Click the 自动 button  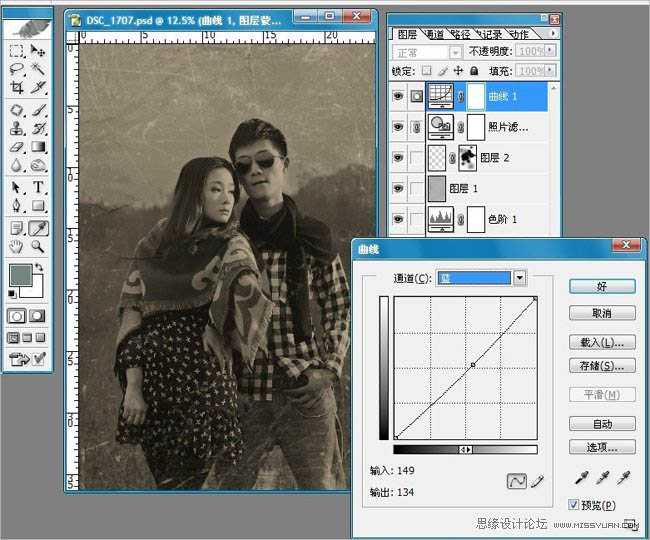coord(602,424)
